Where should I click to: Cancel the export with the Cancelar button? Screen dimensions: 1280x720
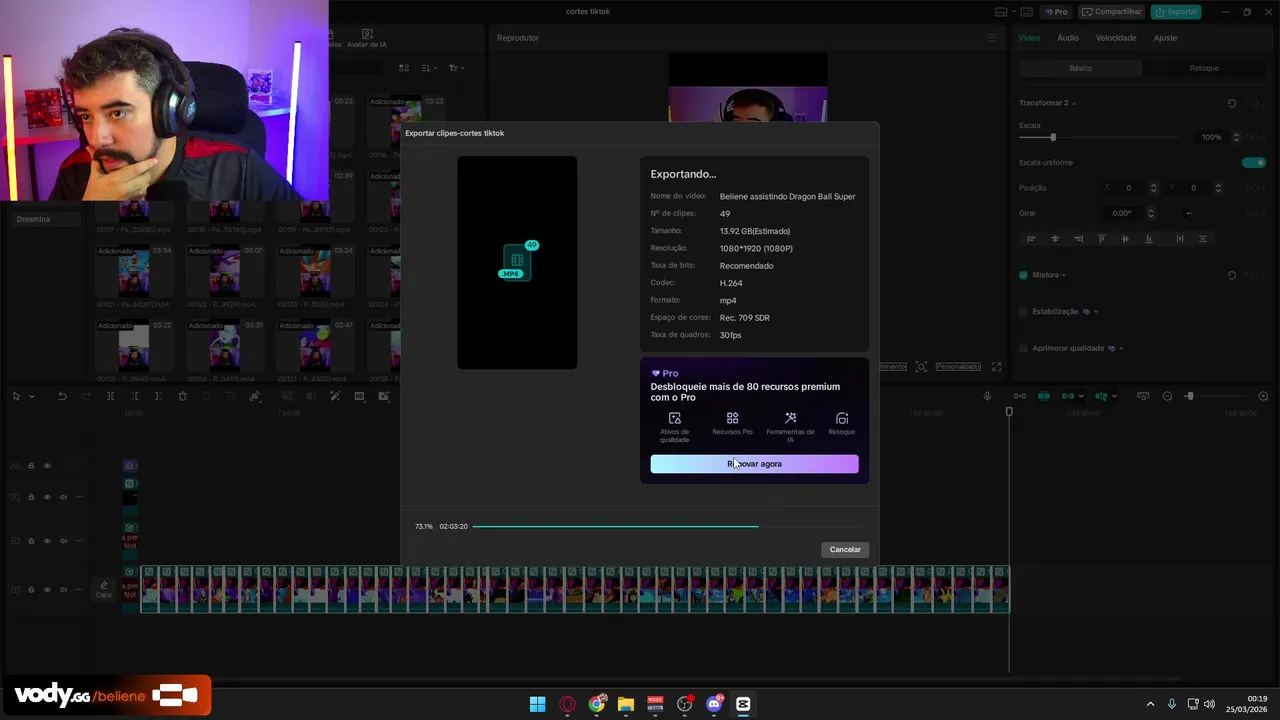pyautogui.click(x=845, y=549)
